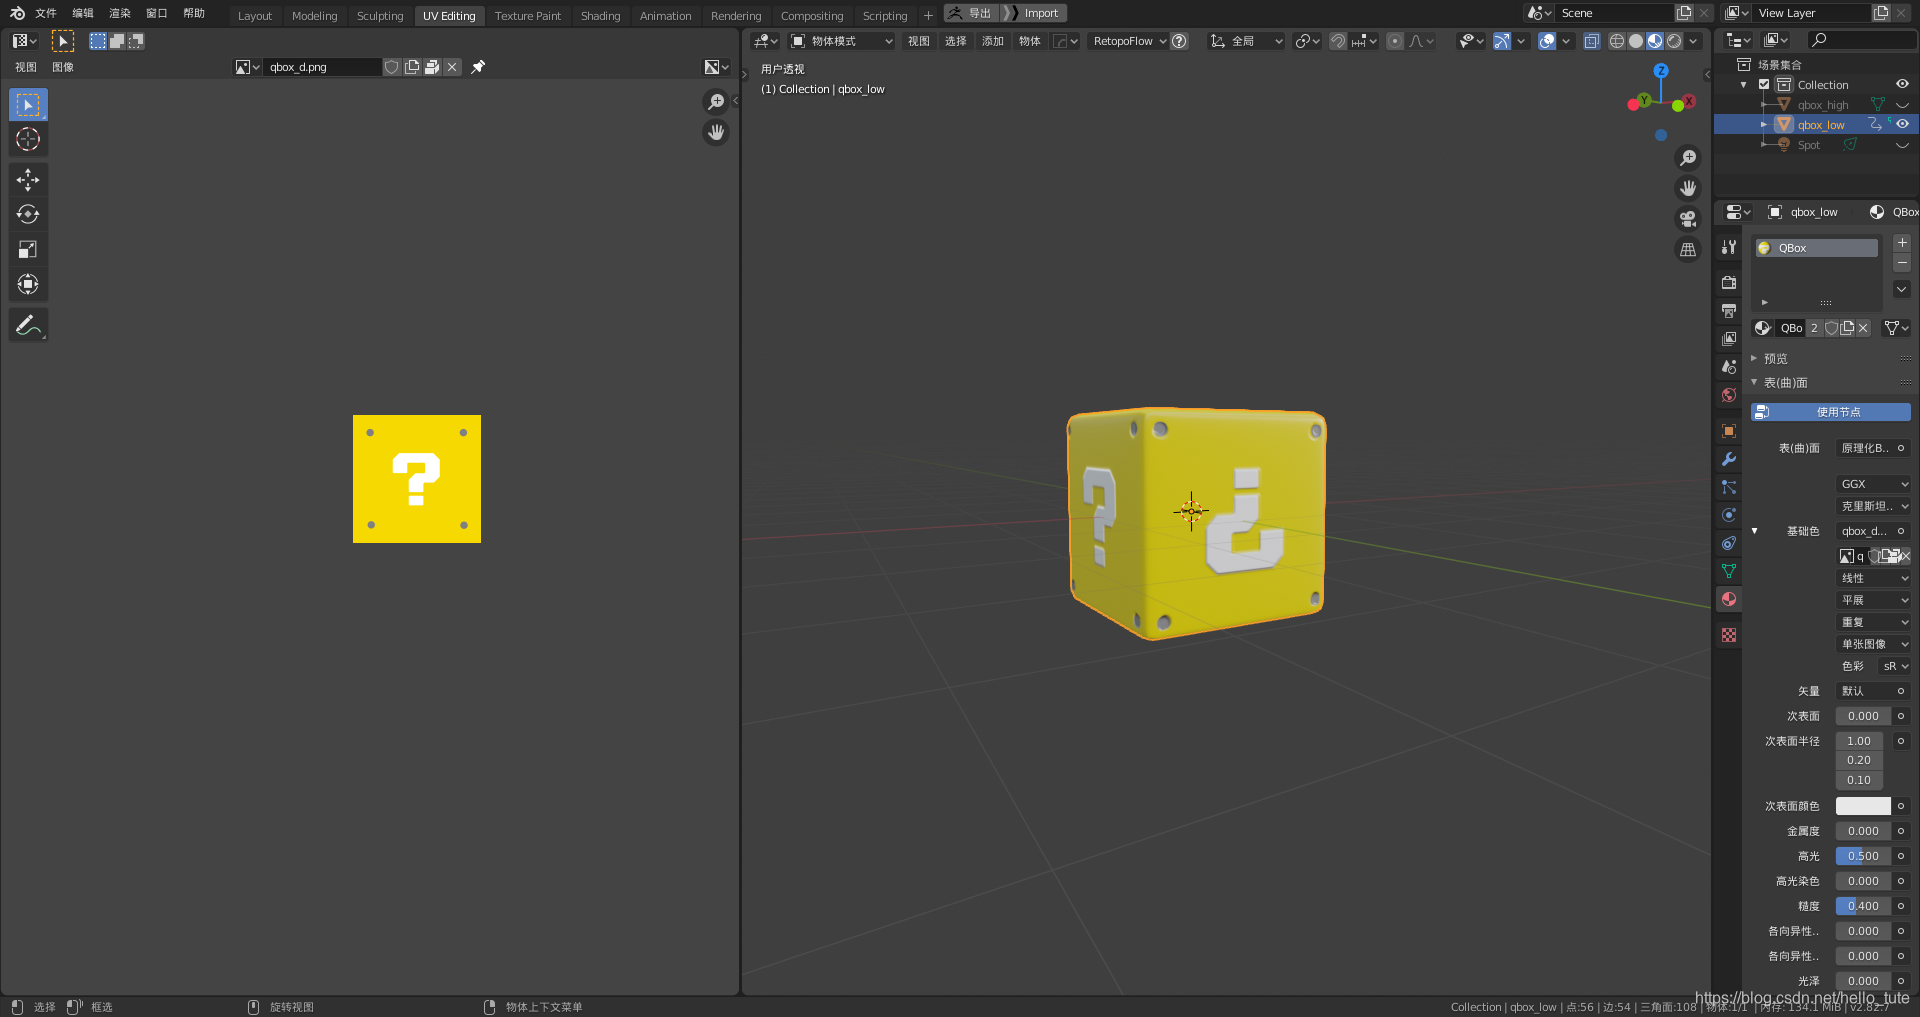Toggle visibility eye of Collection
The height and width of the screenshot is (1017, 1920).
[1902, 84]
